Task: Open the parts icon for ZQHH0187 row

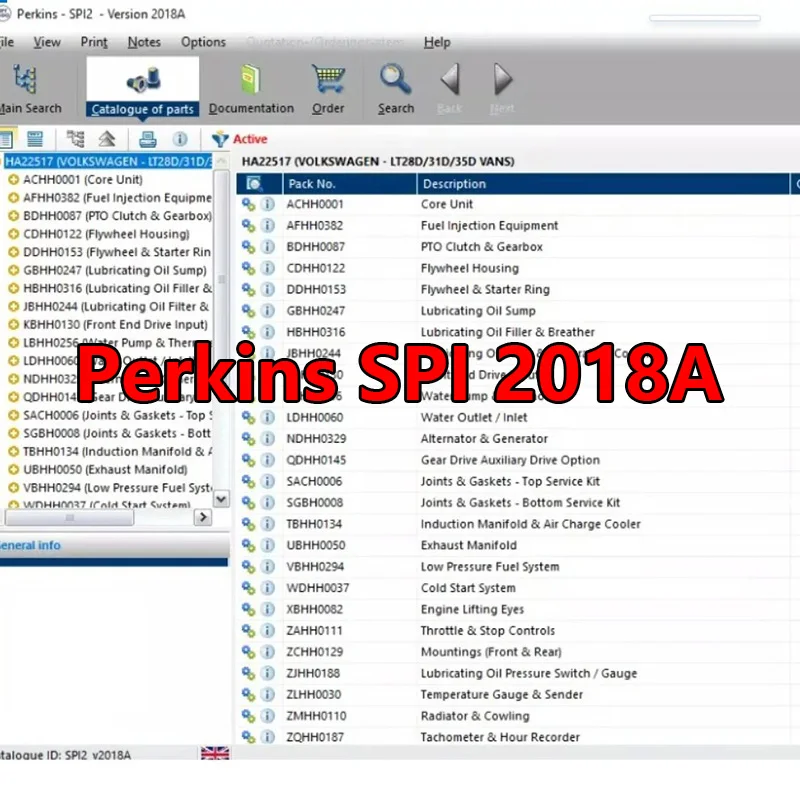Action: (248, 737)
